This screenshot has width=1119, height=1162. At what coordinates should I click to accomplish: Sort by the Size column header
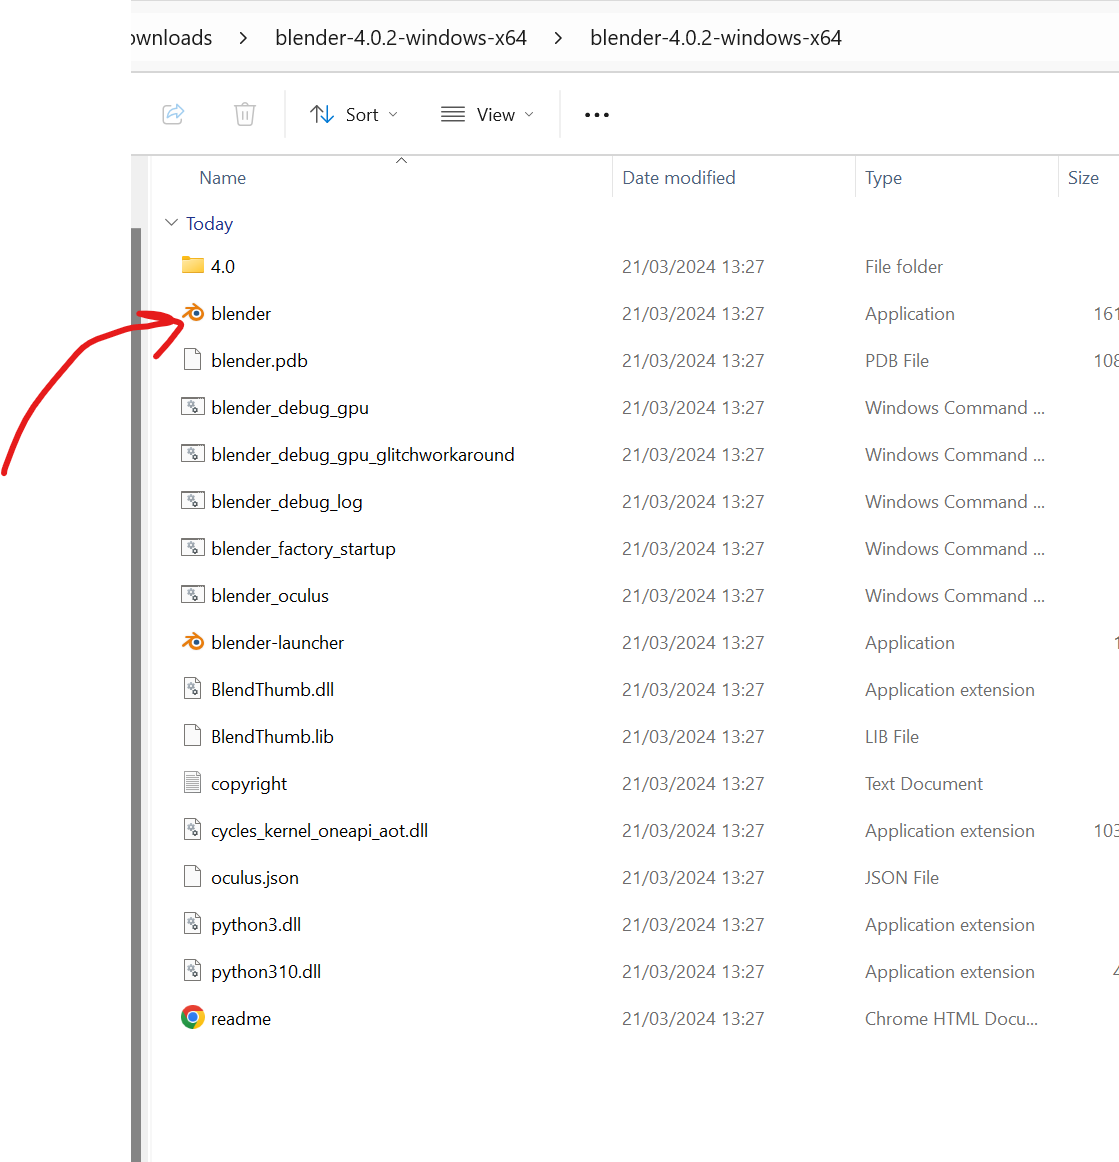pos(1083,178)
